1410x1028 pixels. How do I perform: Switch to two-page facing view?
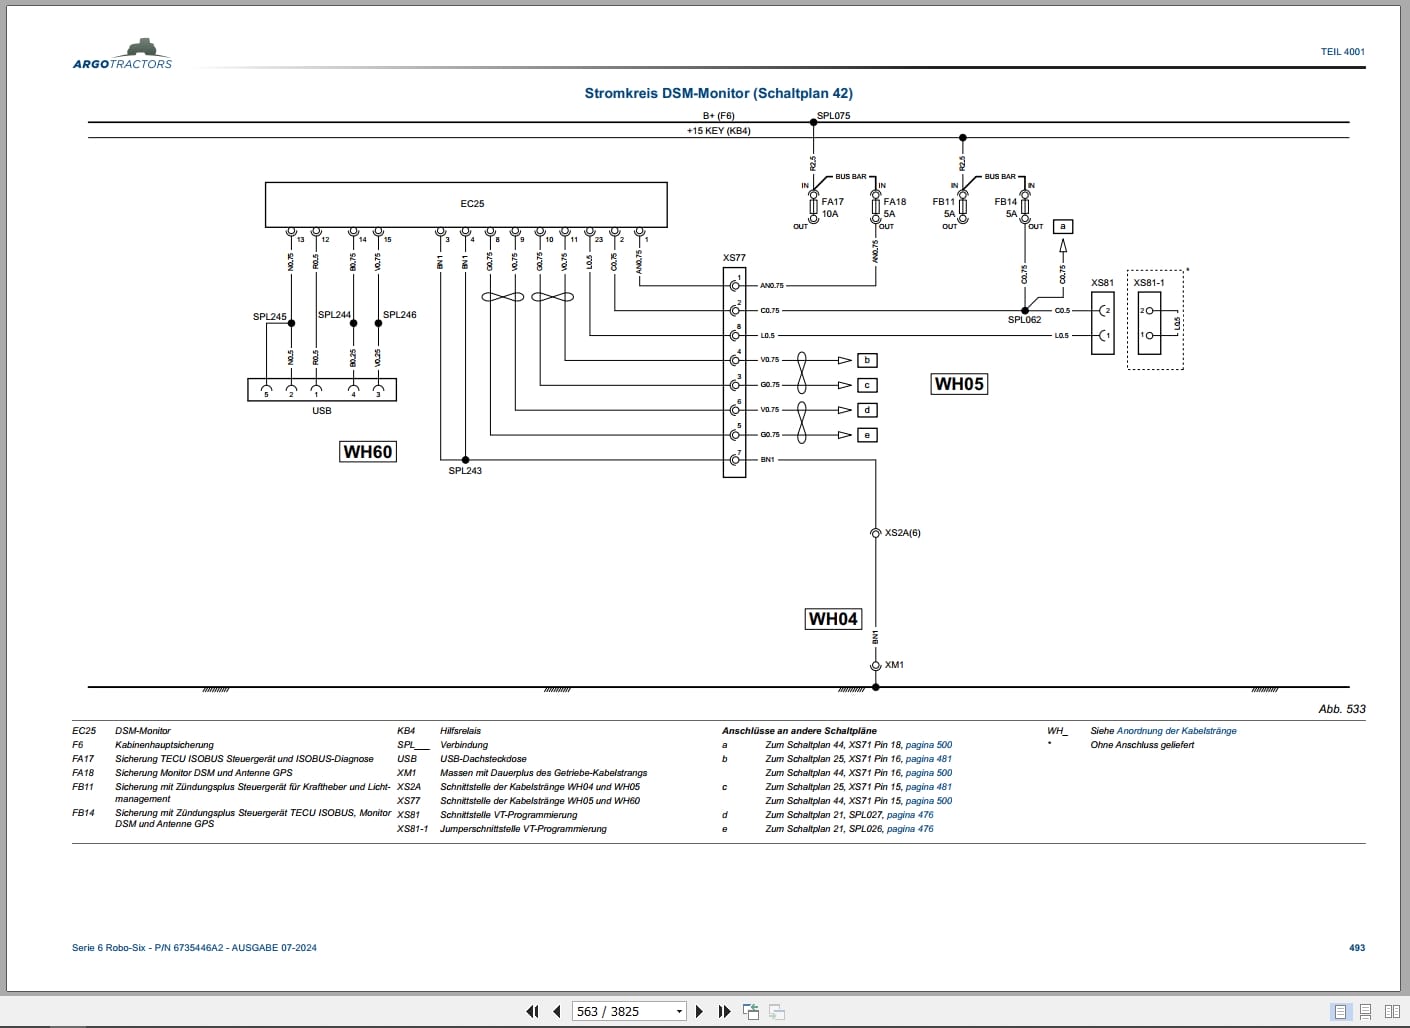point(1391,1011)
